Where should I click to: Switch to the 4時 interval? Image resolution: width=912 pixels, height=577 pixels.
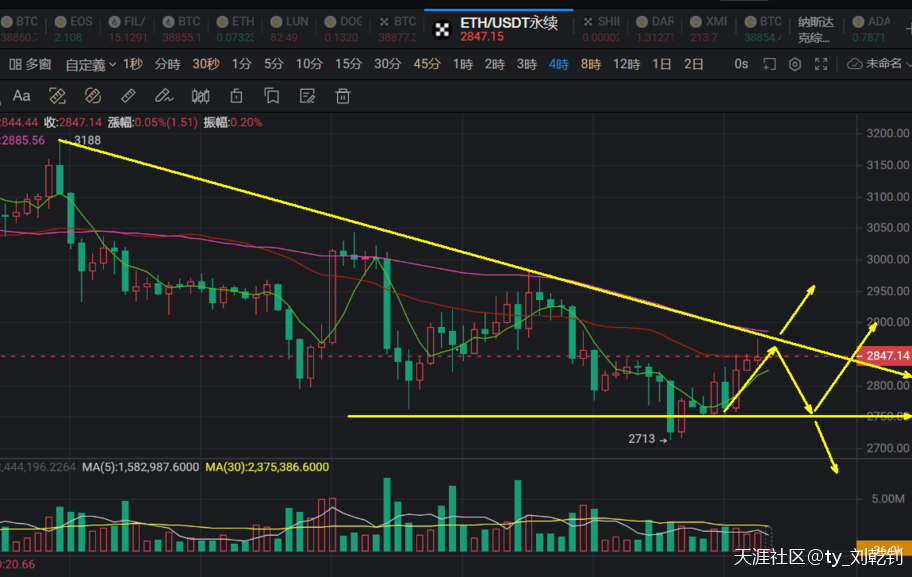coord(558,64)
